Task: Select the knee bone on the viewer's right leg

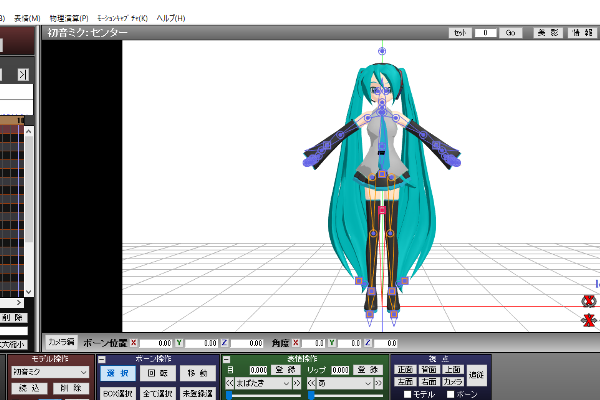Action: [390, 233]
